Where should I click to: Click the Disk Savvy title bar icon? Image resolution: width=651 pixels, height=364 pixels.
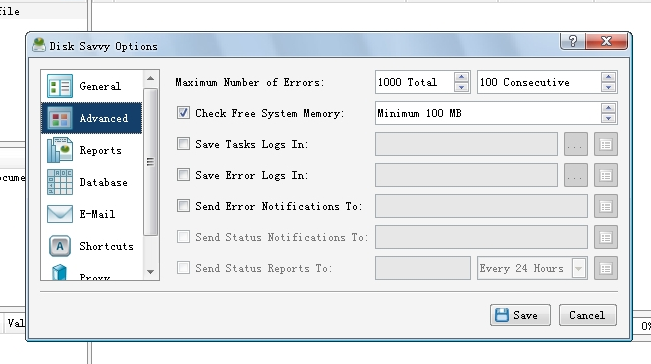coord(39,45)
